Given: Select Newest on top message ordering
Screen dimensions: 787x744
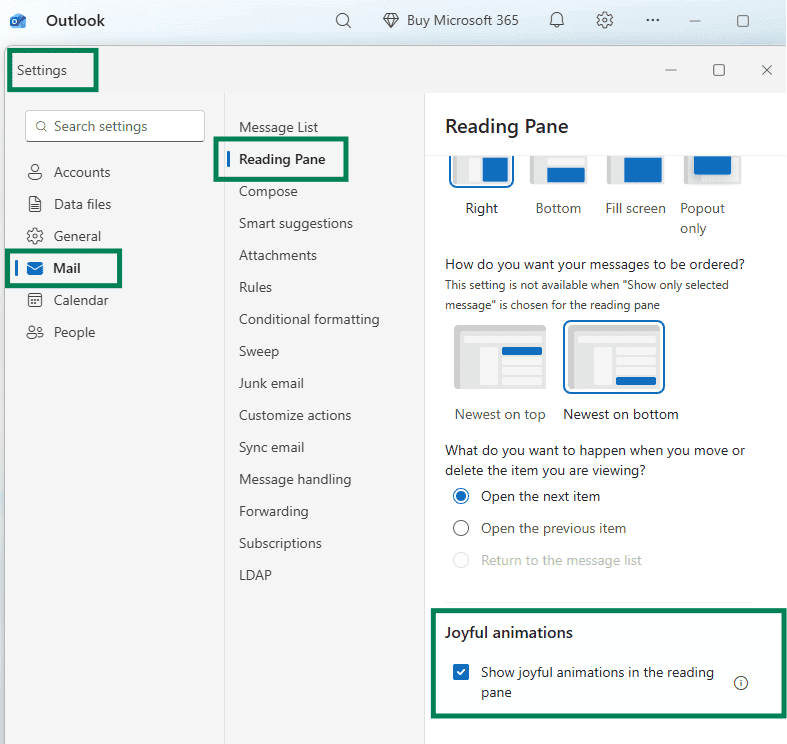Looking at the screenshot, I should point(500,357).
